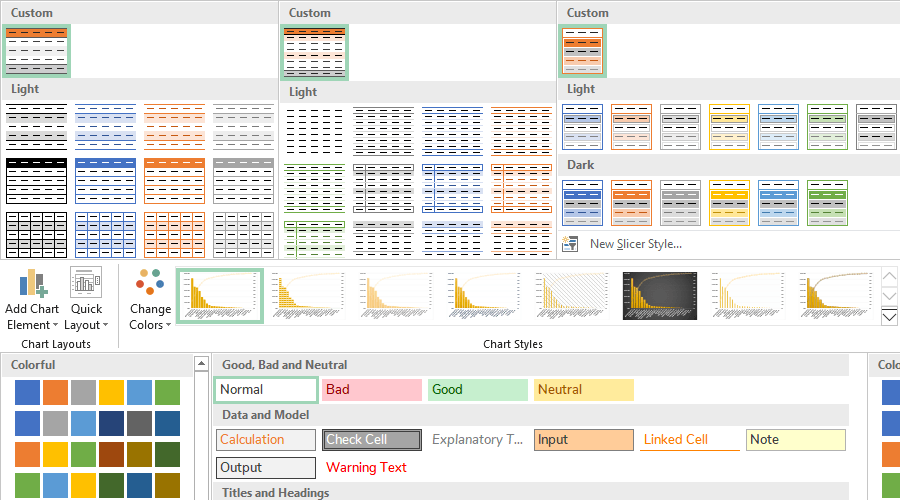Select the orange custom table style thumbnail
900x500 pixels.
tap(36, 51)
